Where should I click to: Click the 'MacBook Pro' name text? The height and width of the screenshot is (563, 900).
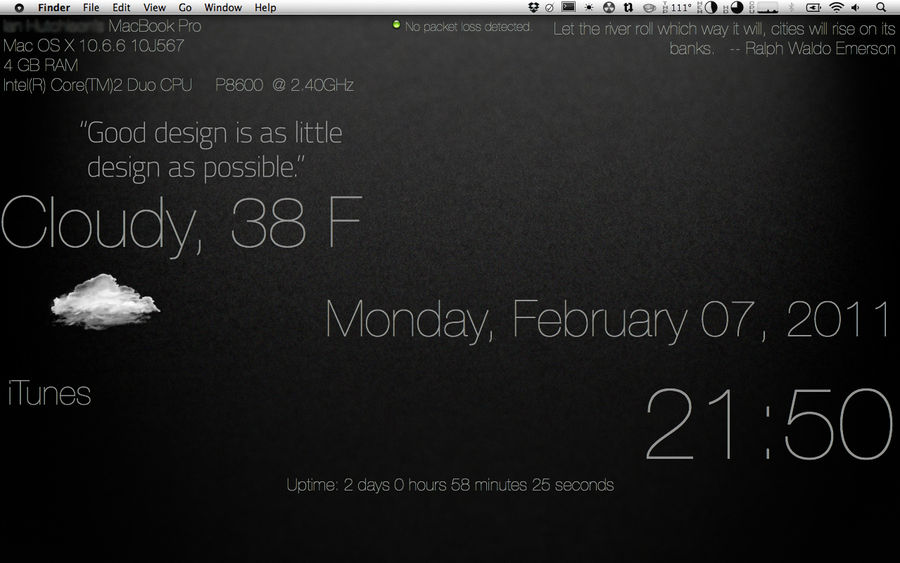click(x=155, y=26)
